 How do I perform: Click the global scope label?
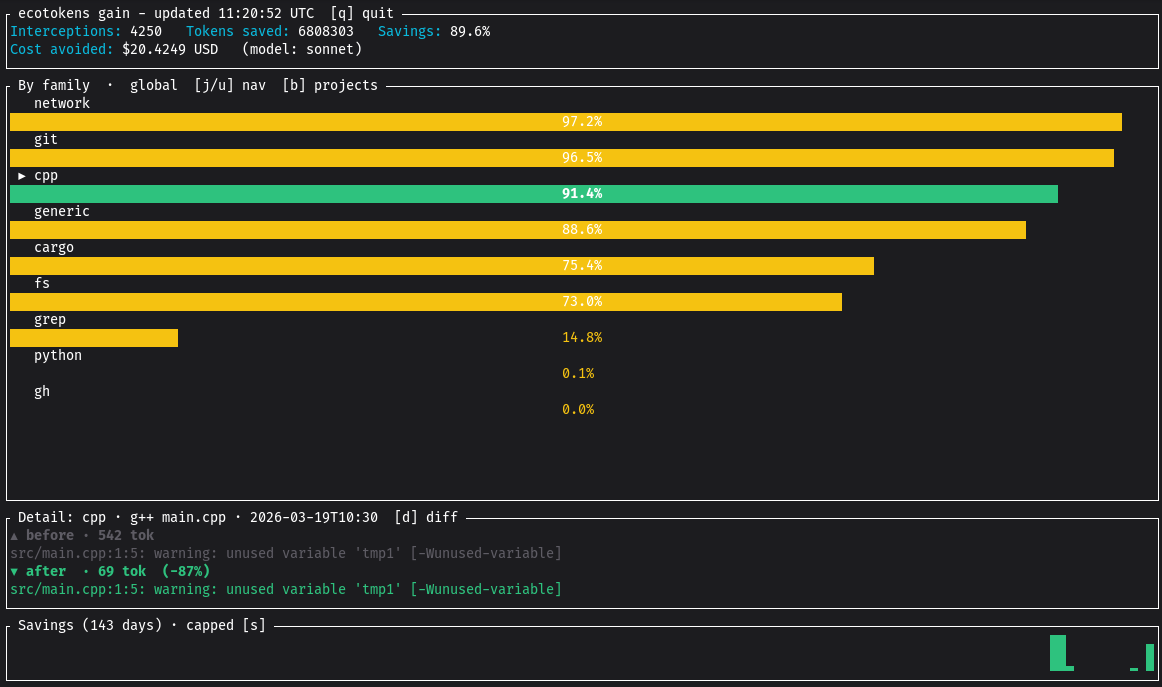154,85
